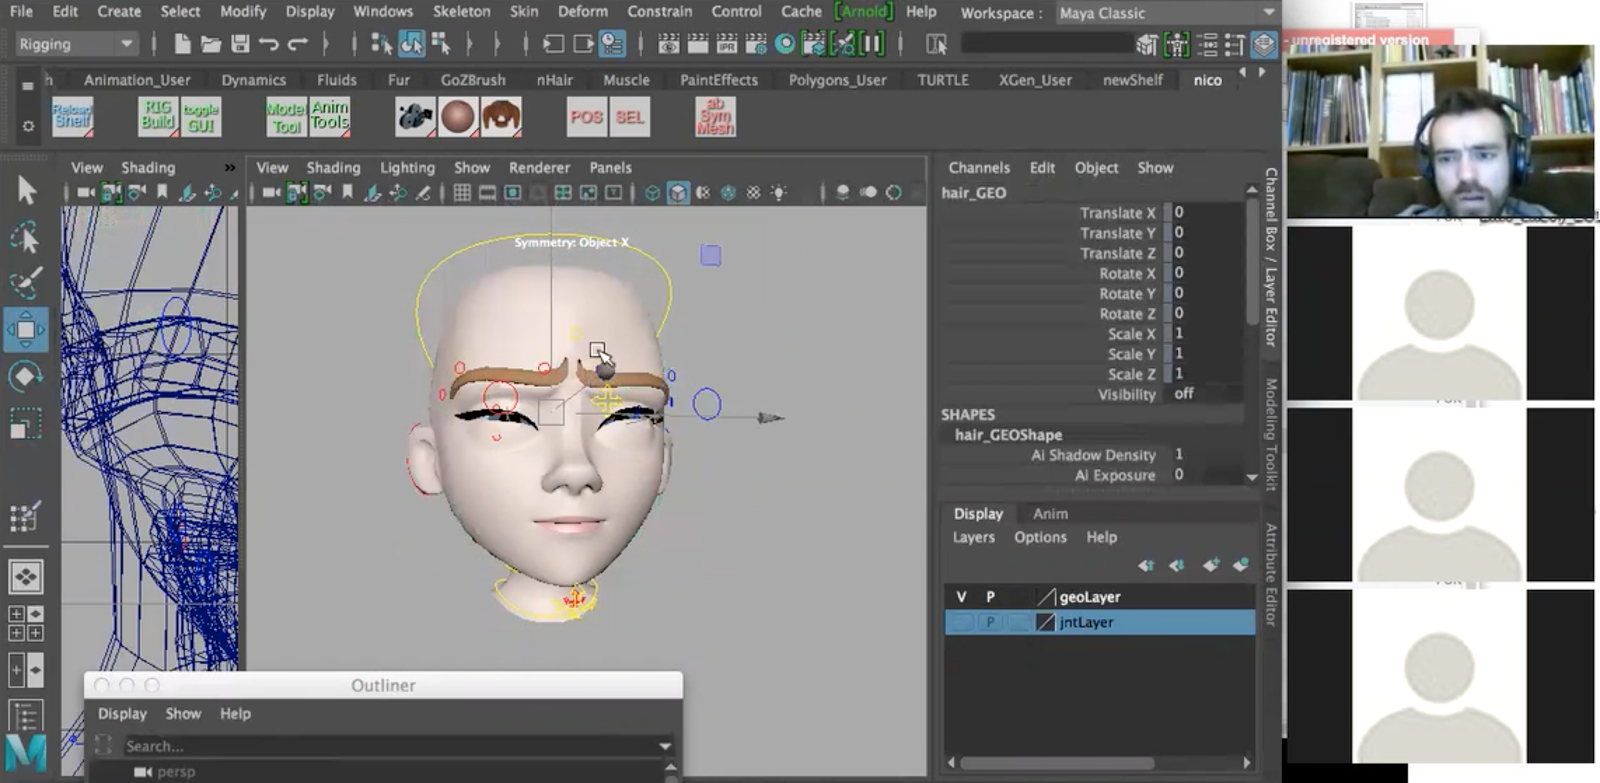Toggle the P playback box on jntLayer
The width and height of the screenshot is (1600, 783).
(990, 622)
